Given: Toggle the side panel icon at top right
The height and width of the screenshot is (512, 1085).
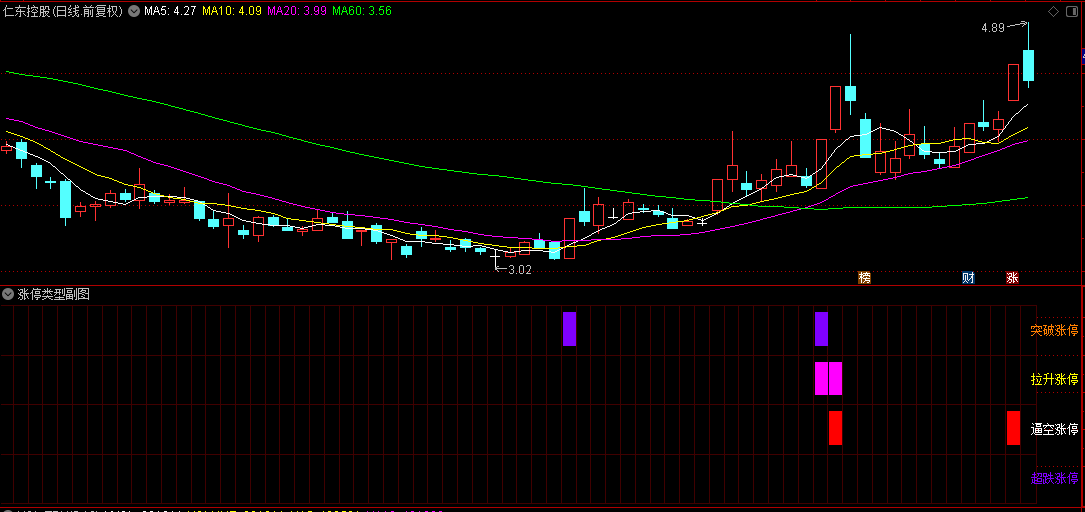Looking at the screenshot, I should (x=1072, y=11).
